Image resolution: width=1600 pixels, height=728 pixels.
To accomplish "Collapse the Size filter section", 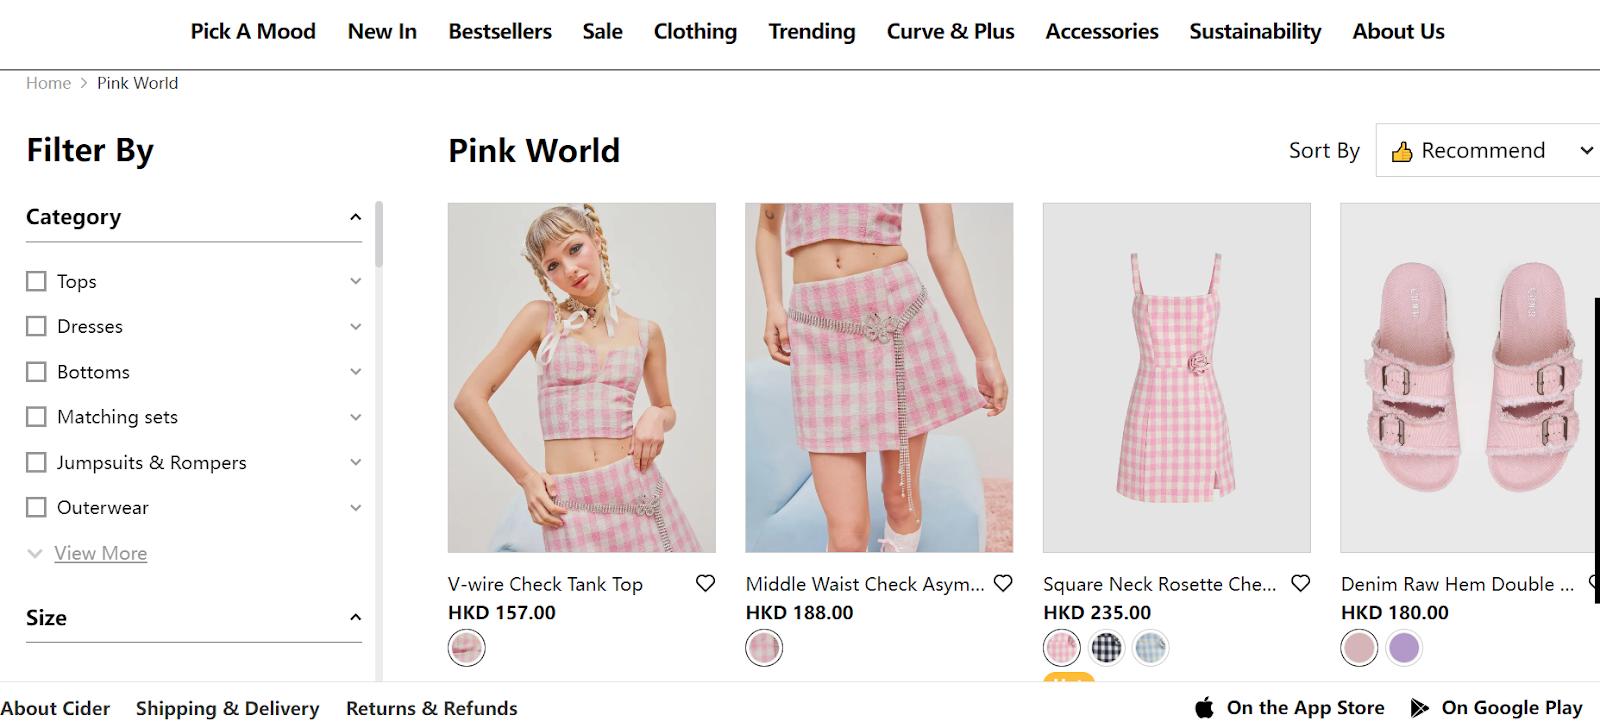I will pyautogui.click(x=355, y=618).
